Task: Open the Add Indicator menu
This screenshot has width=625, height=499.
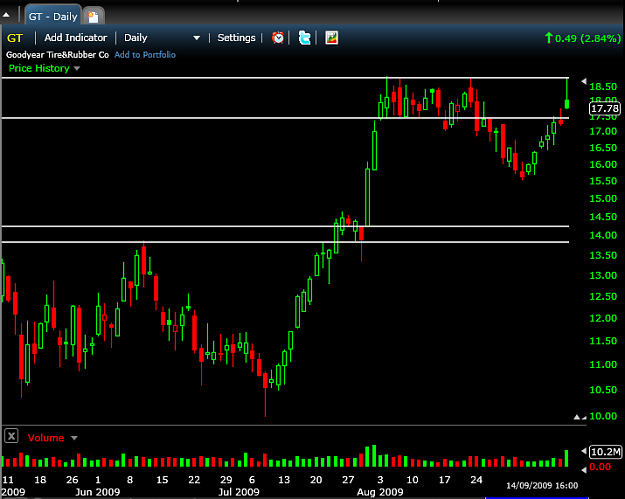Action: 76,38
